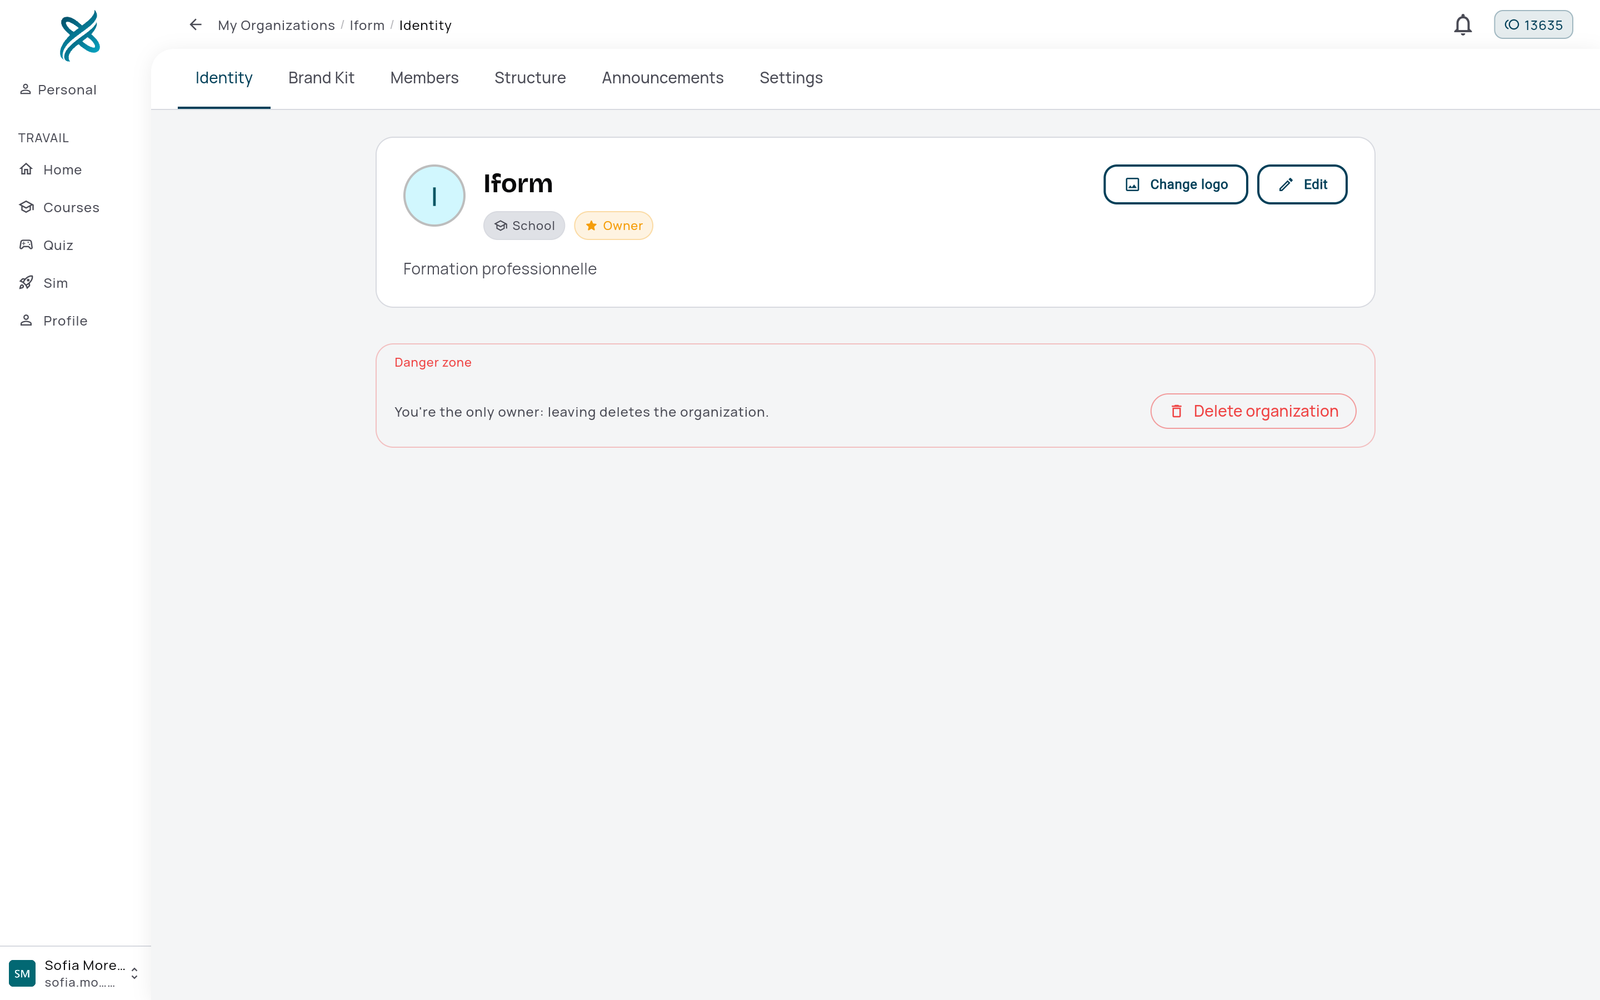Viewport: 1600px width, 1000px height.
Task: Click Delete organization
Action: coord(1253,411)
